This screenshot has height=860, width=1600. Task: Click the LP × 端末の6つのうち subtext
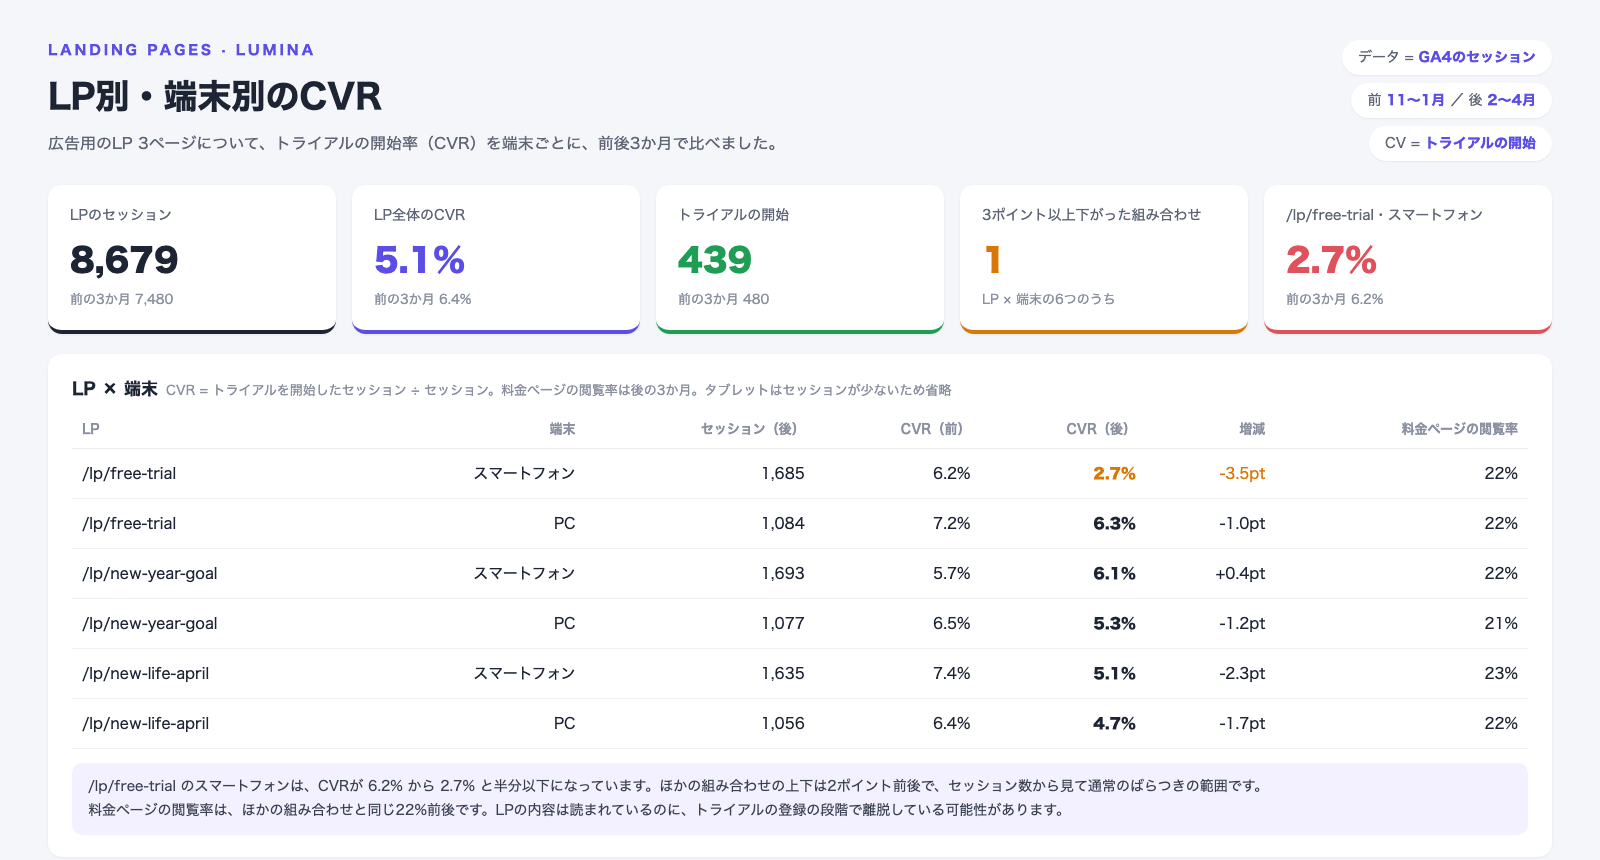1048,299
